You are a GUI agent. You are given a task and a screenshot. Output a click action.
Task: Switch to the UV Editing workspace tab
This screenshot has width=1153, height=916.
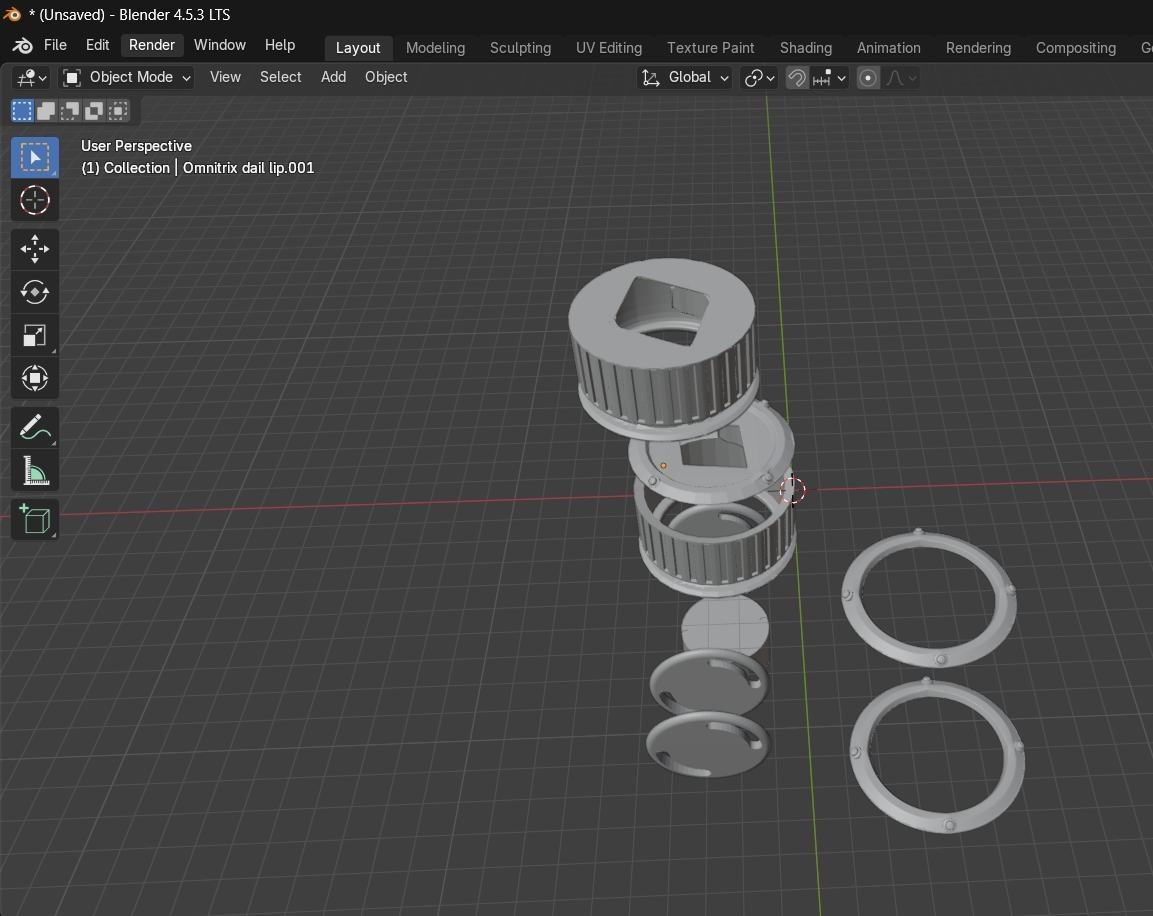pyautogui.click(x=609, y=48)
